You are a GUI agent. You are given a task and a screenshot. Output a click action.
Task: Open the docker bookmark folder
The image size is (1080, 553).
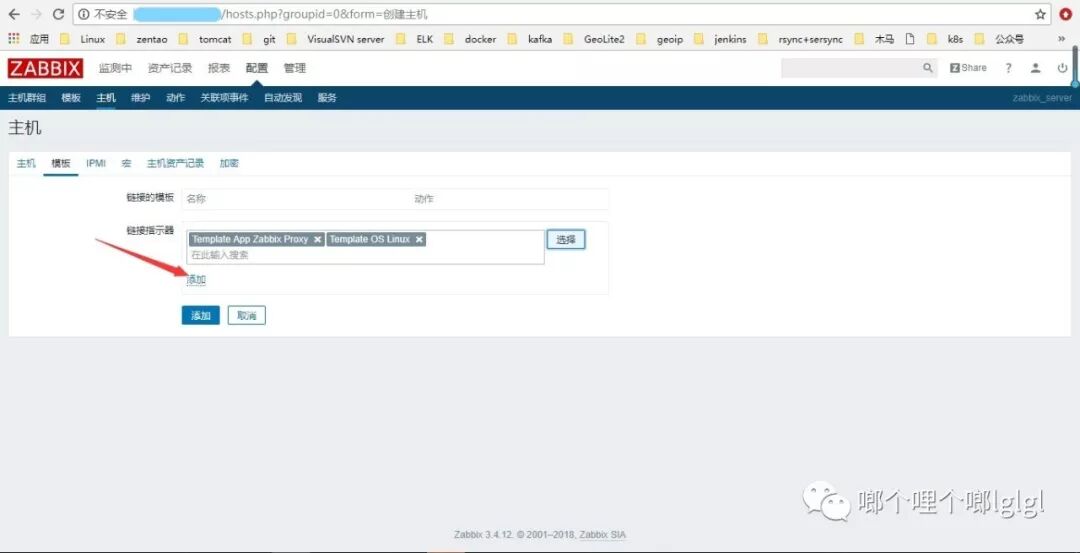470,39
